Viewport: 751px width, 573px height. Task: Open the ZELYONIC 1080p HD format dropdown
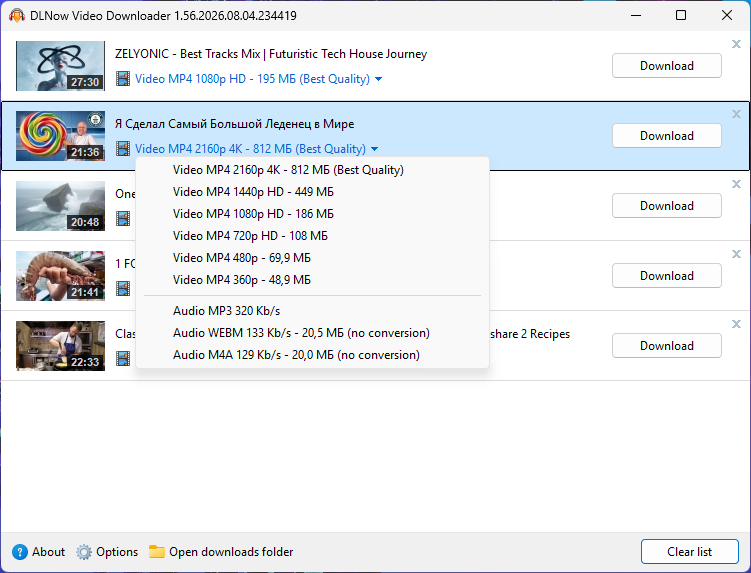pos(378,79)
